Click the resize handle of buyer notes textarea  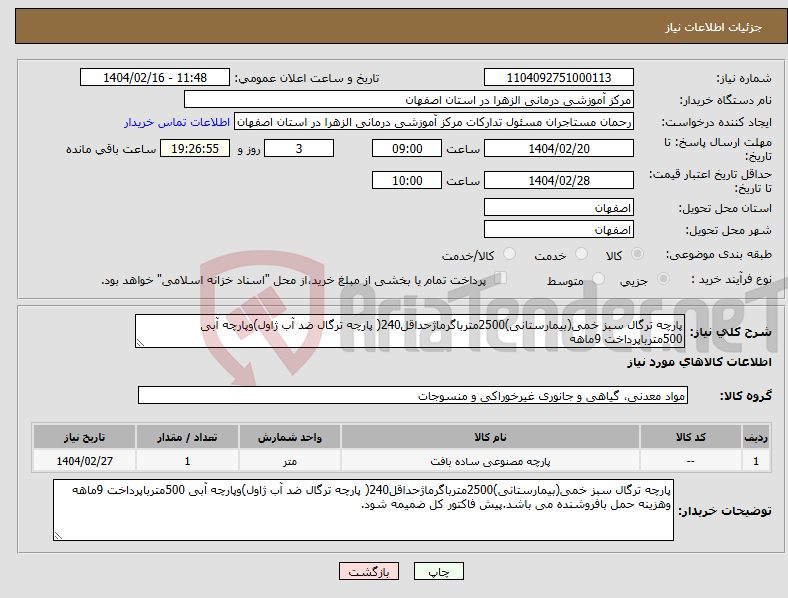(58, 536)
